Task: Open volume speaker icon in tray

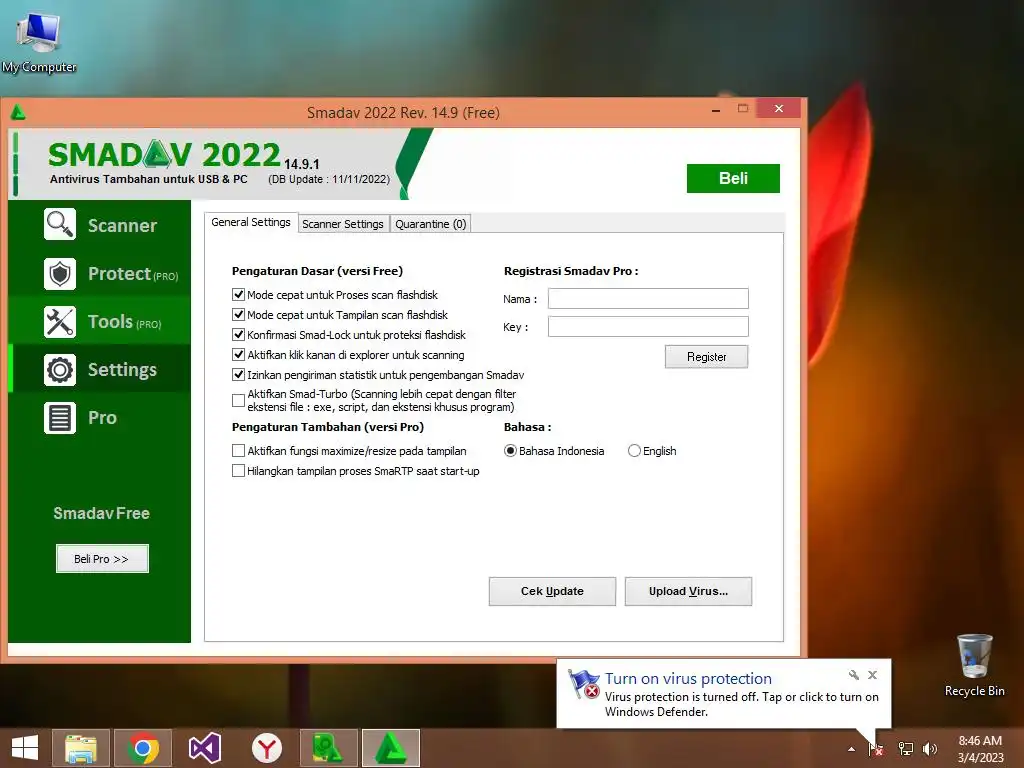Action: point(930,748)
